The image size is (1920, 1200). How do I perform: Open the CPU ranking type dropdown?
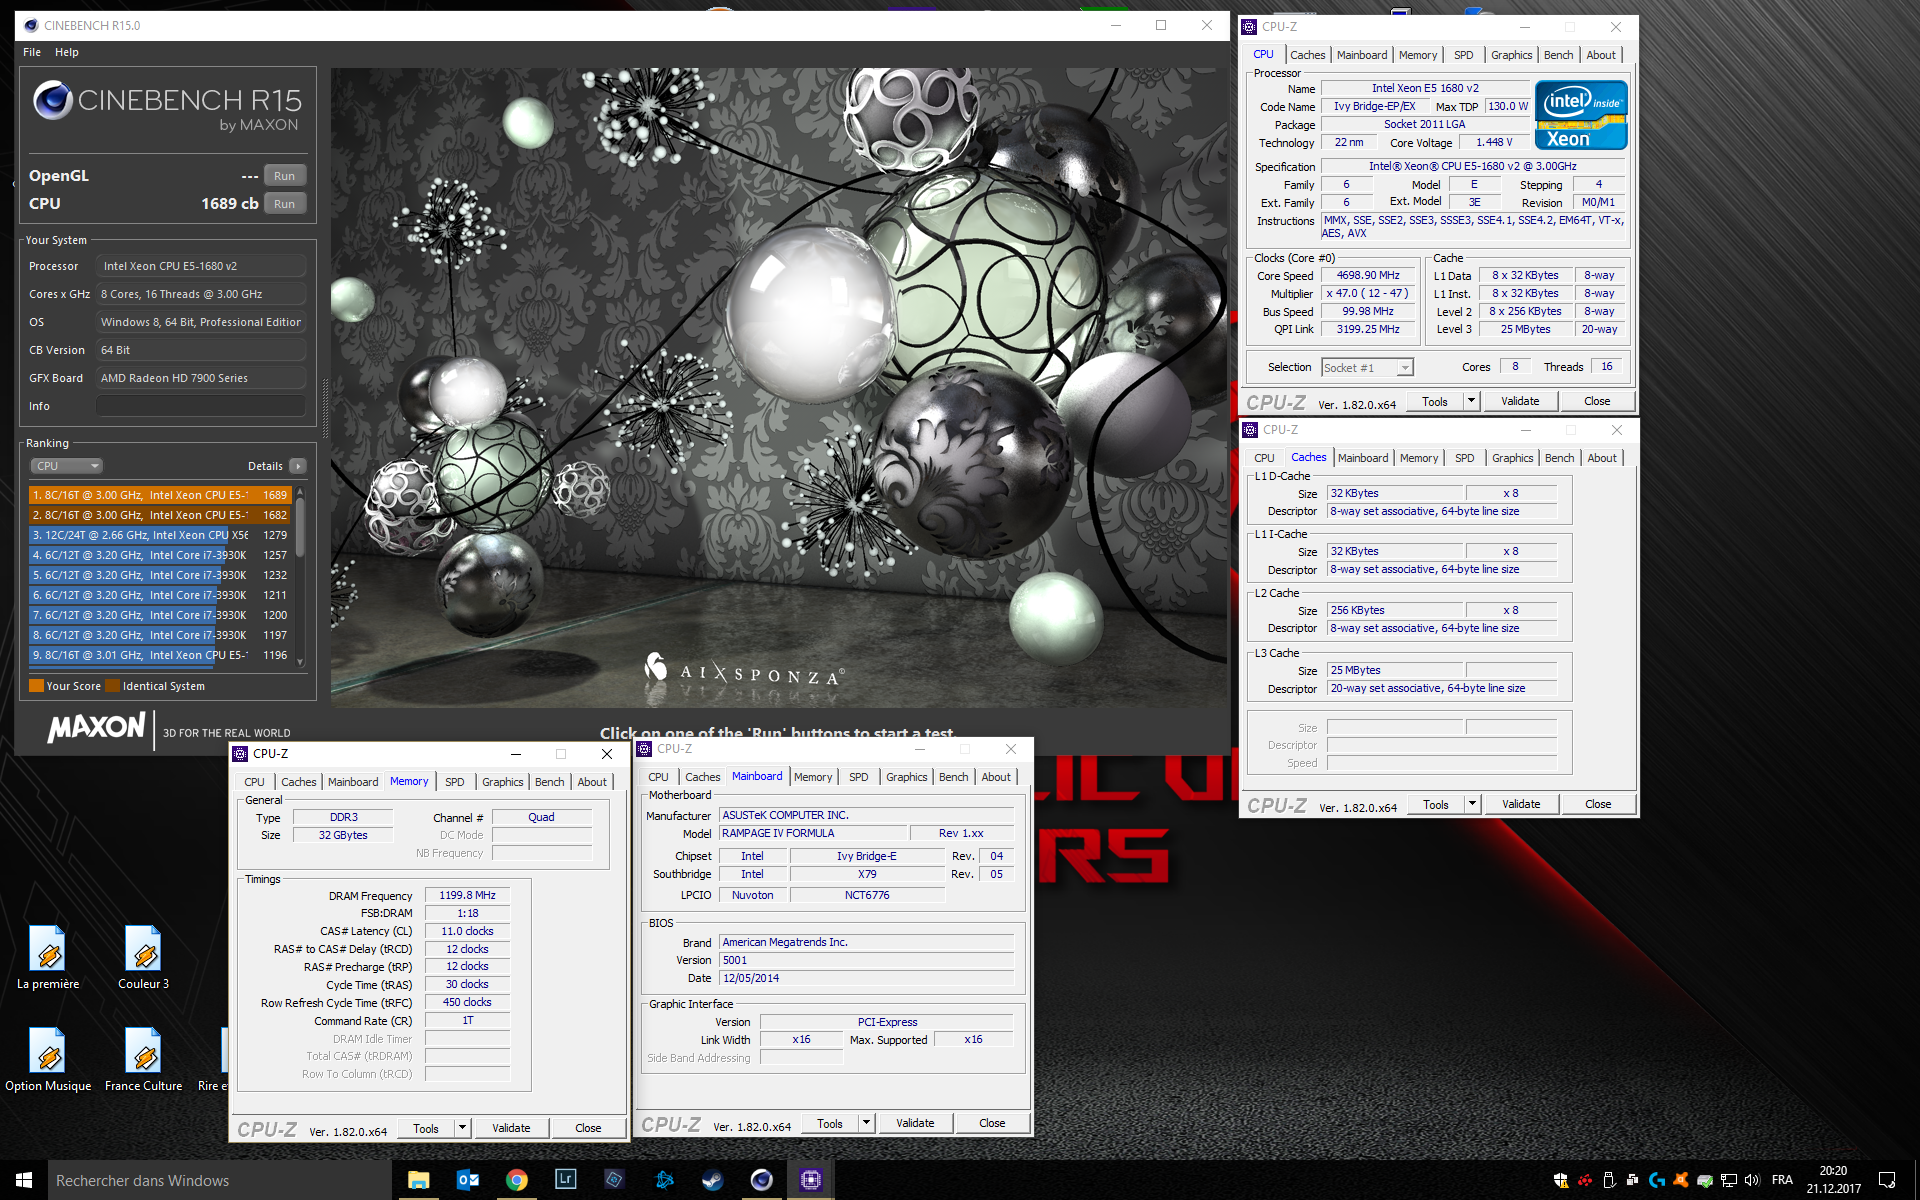tap(66, 466)
